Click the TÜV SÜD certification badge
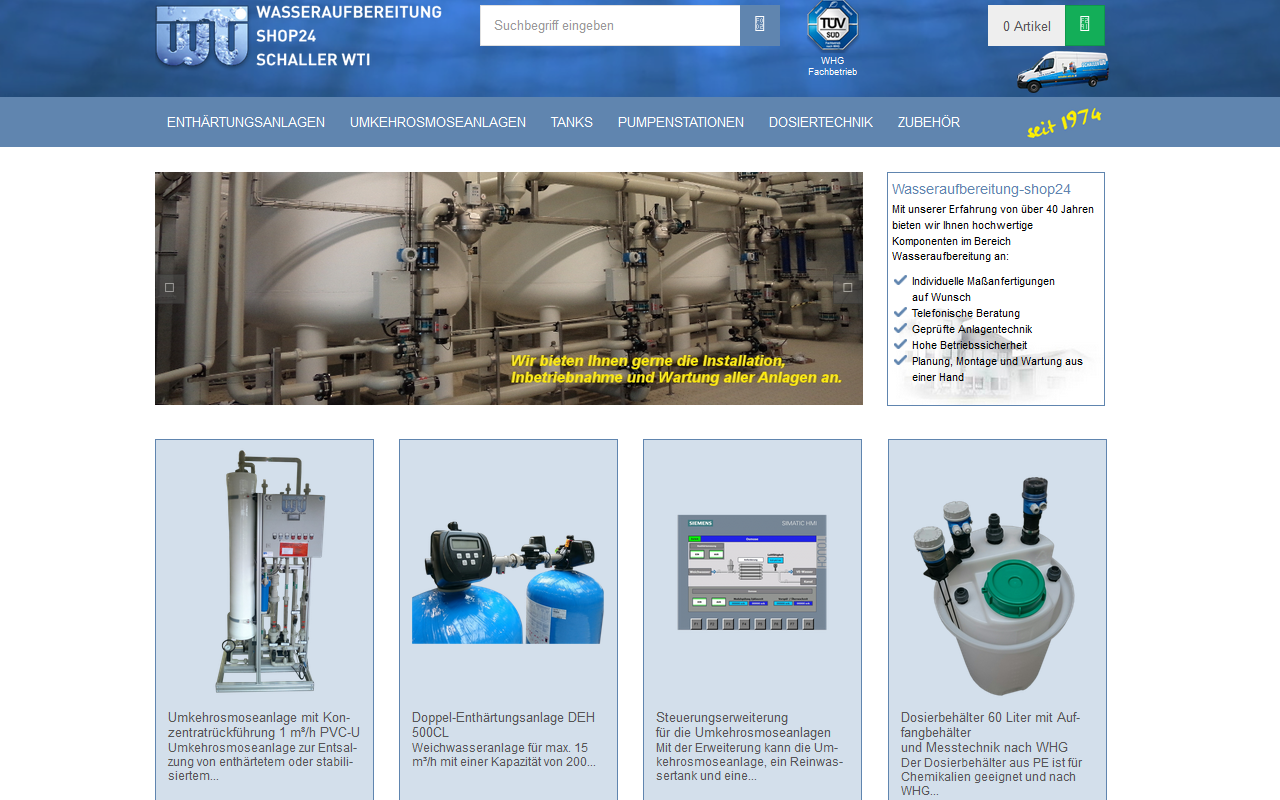 (x=832, y=27)
